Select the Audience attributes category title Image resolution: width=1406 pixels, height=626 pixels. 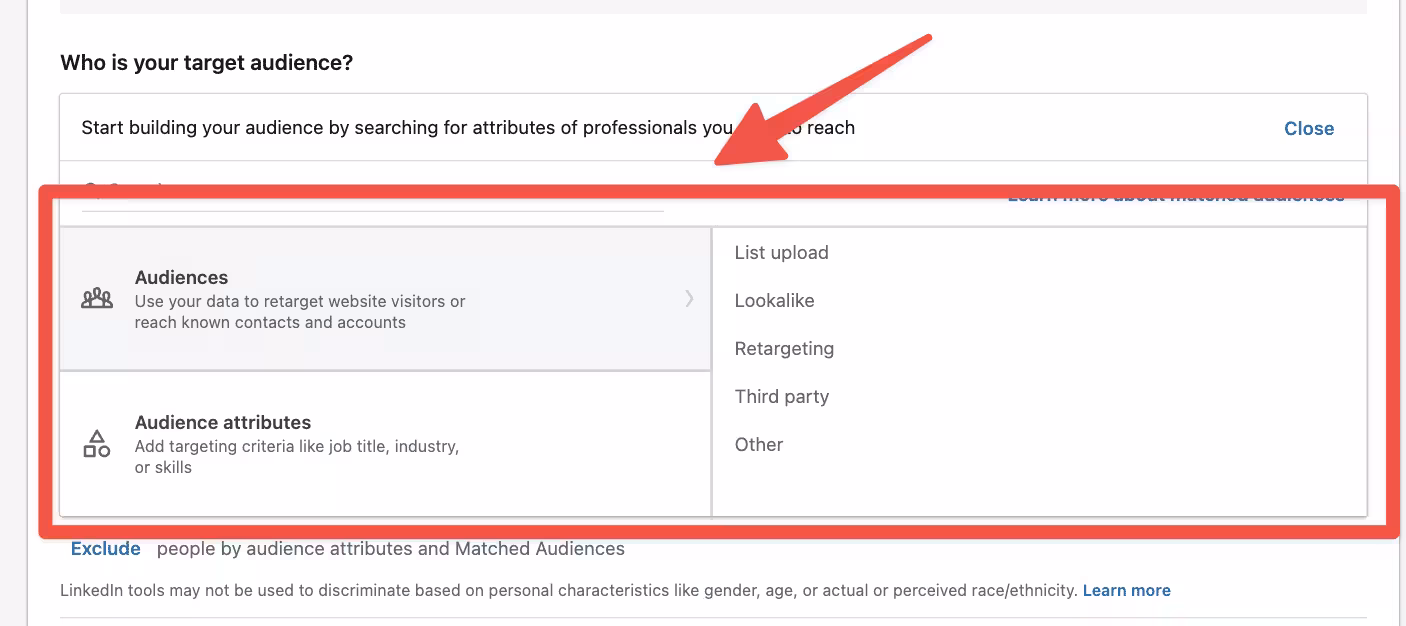(x=223, y=422)
